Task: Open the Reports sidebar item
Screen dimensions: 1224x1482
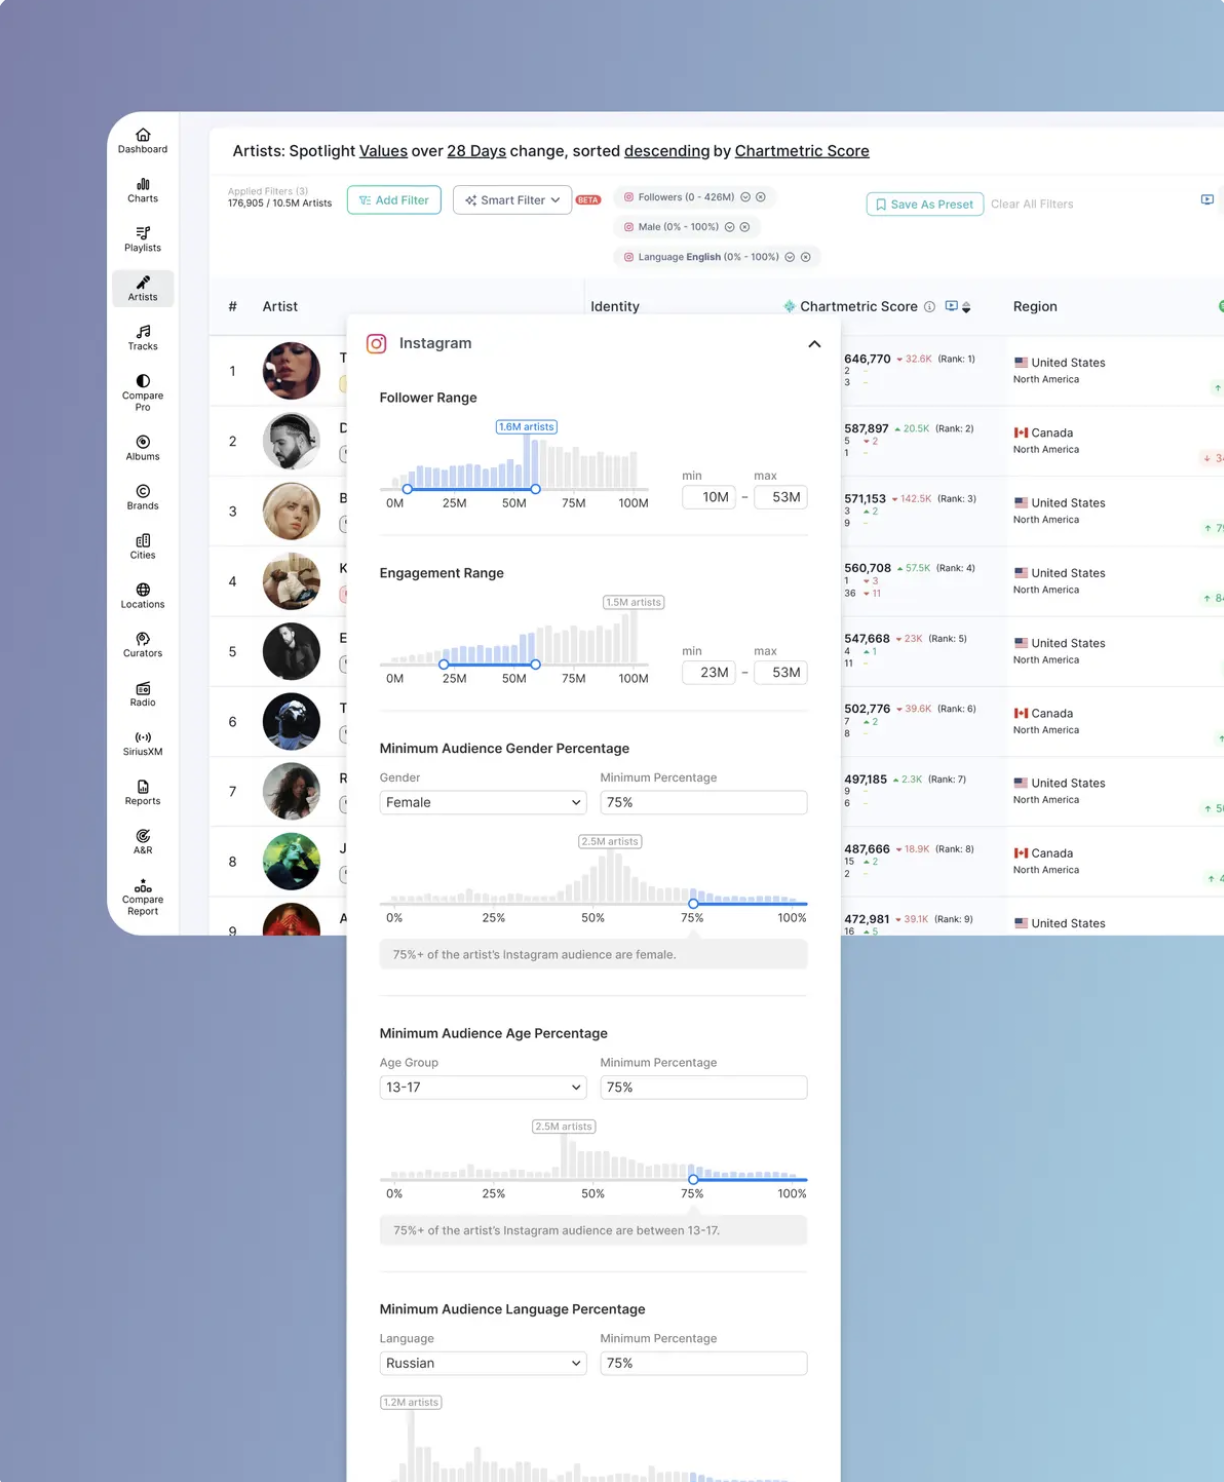Action: [x=143, y=792]
